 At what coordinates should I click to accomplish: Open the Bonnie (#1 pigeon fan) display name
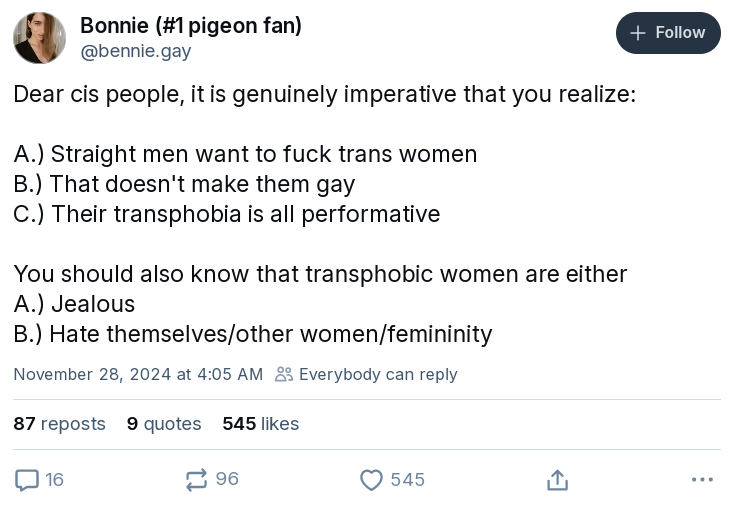190,25
